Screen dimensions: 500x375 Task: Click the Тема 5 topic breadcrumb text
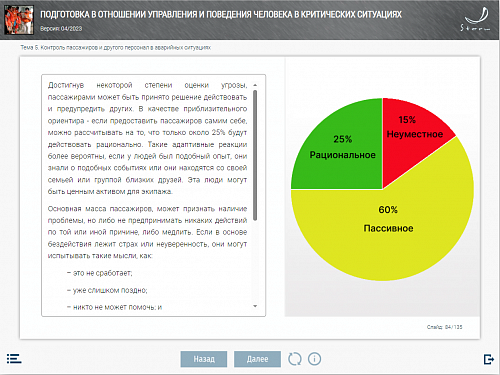click(x=116, y=48)
